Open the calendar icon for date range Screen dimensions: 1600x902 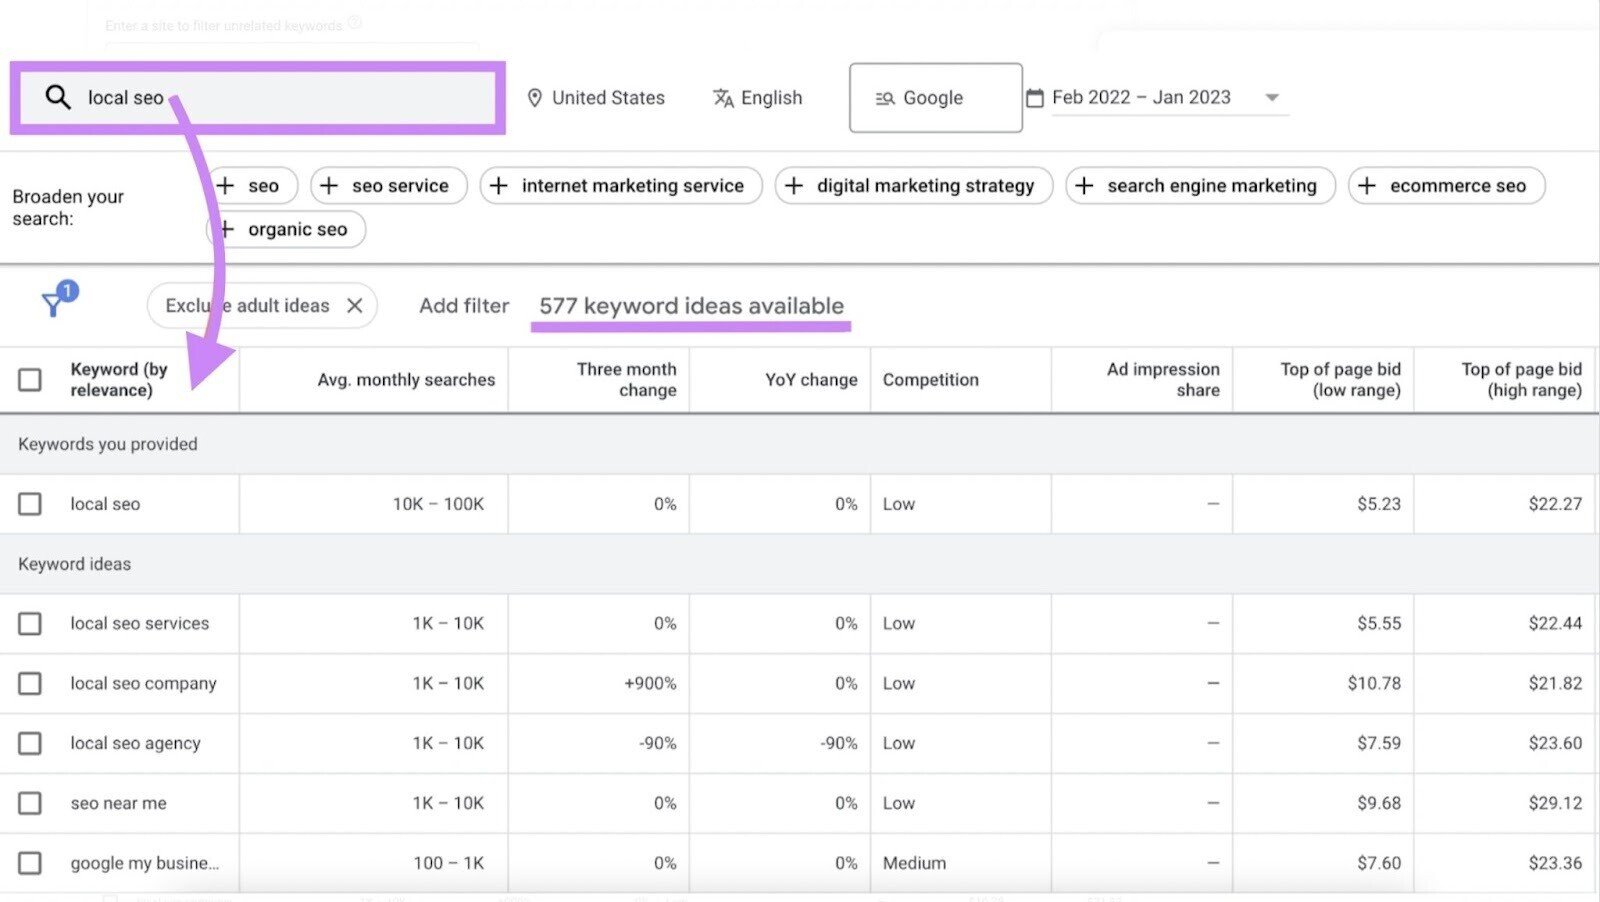pyautogui.click(x=1034, y=96)
